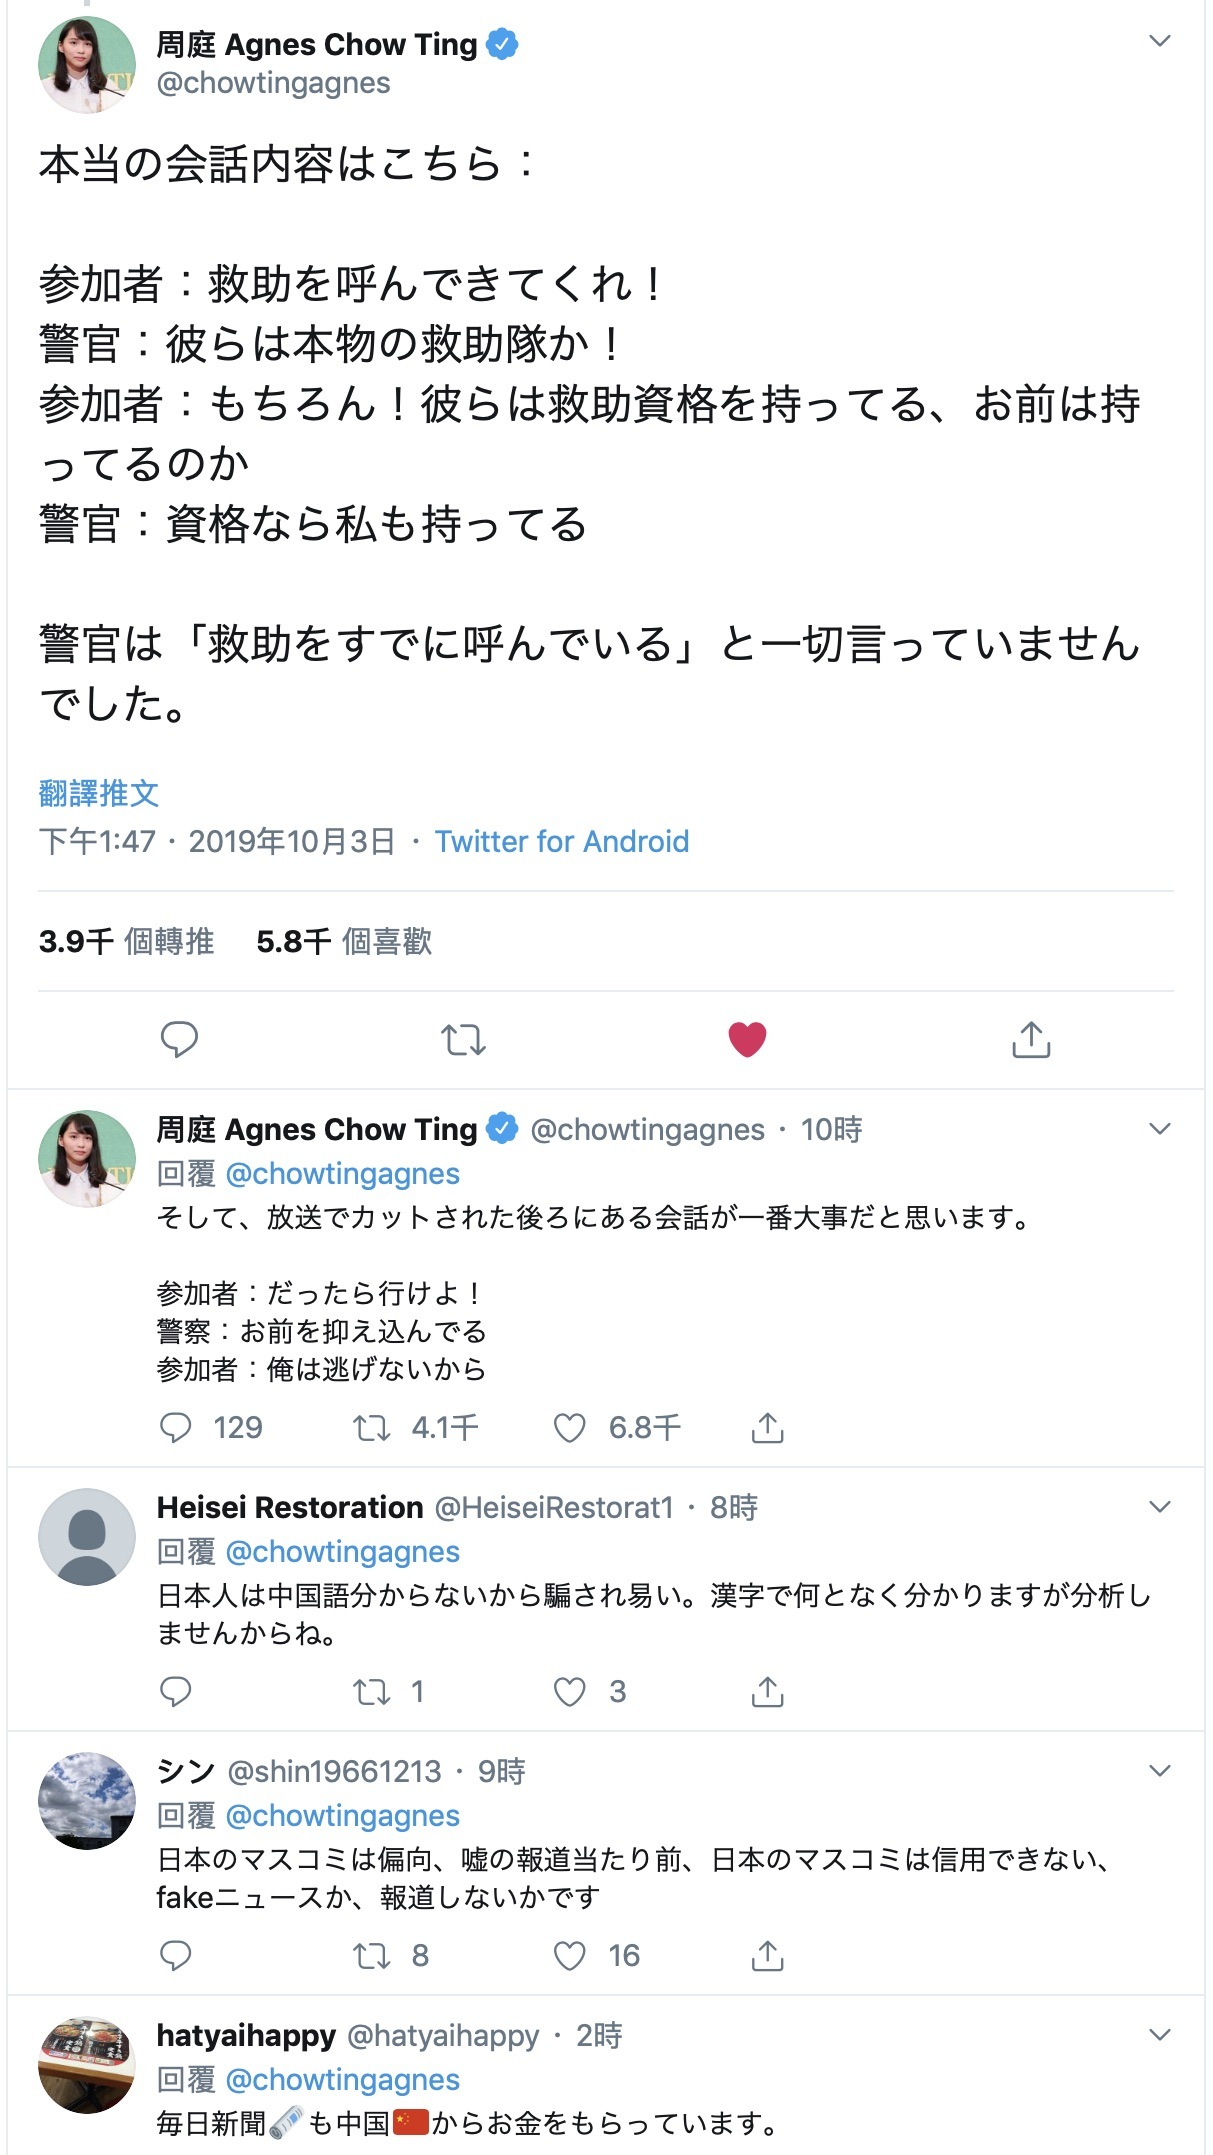Click 翻譯推文 to translate the tweet
The width and height of the screenshot is (1213, 2155).
coord(99,794)
